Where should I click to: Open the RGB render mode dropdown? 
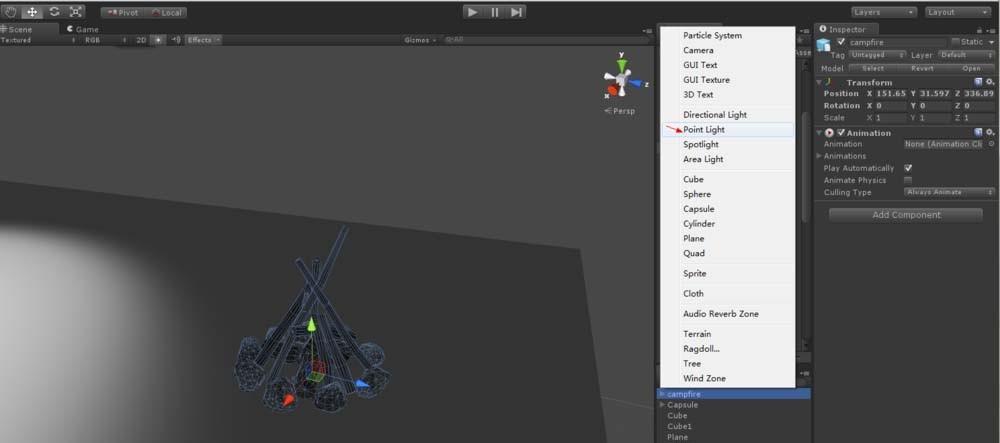[105, 40]
